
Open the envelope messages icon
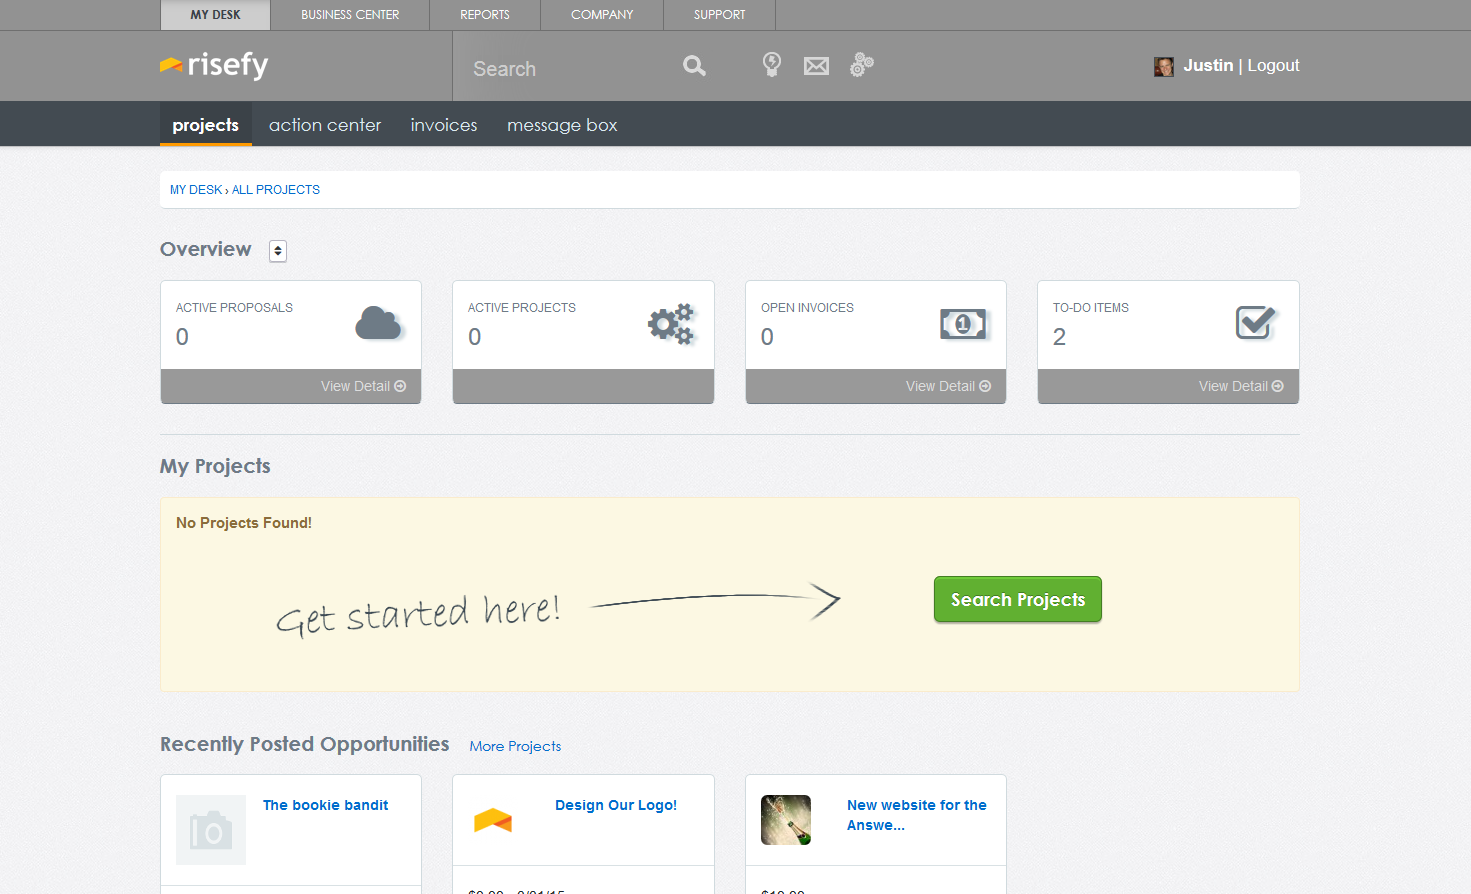click(816, 66)
